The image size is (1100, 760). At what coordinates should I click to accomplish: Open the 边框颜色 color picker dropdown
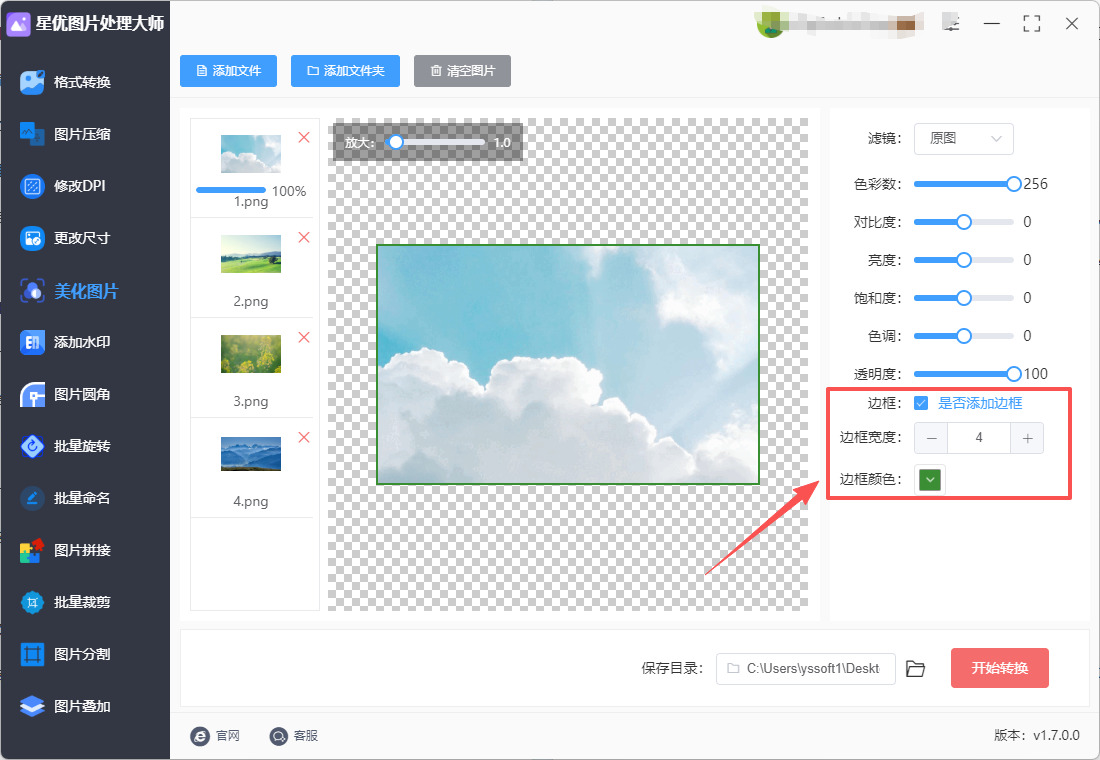pos(930,480)
